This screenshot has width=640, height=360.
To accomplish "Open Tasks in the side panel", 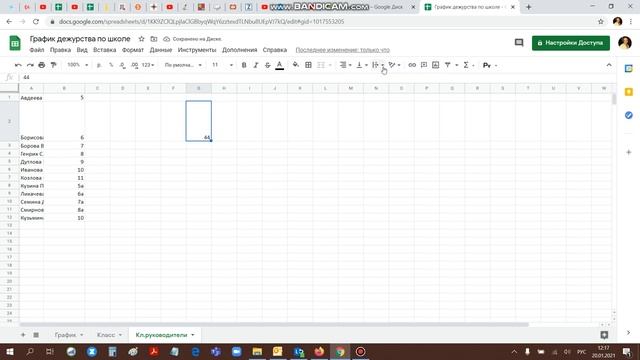I will point(629,115).
